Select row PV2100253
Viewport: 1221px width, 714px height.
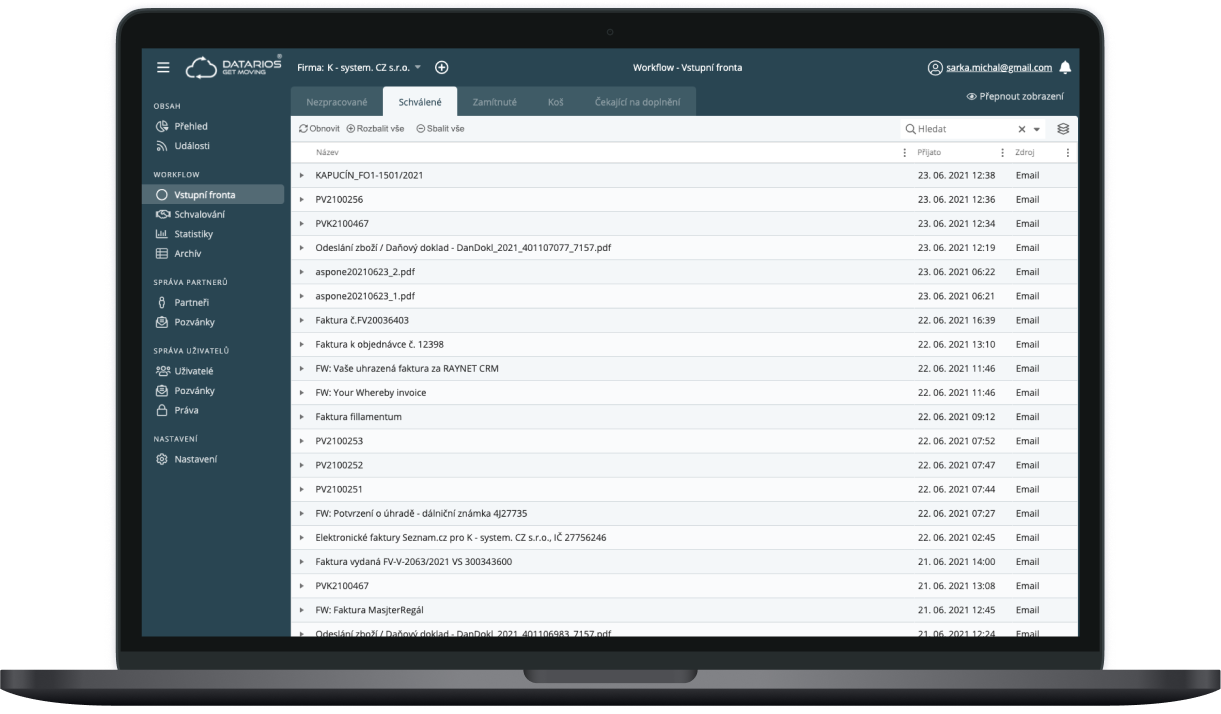click(x=684, y=441)
